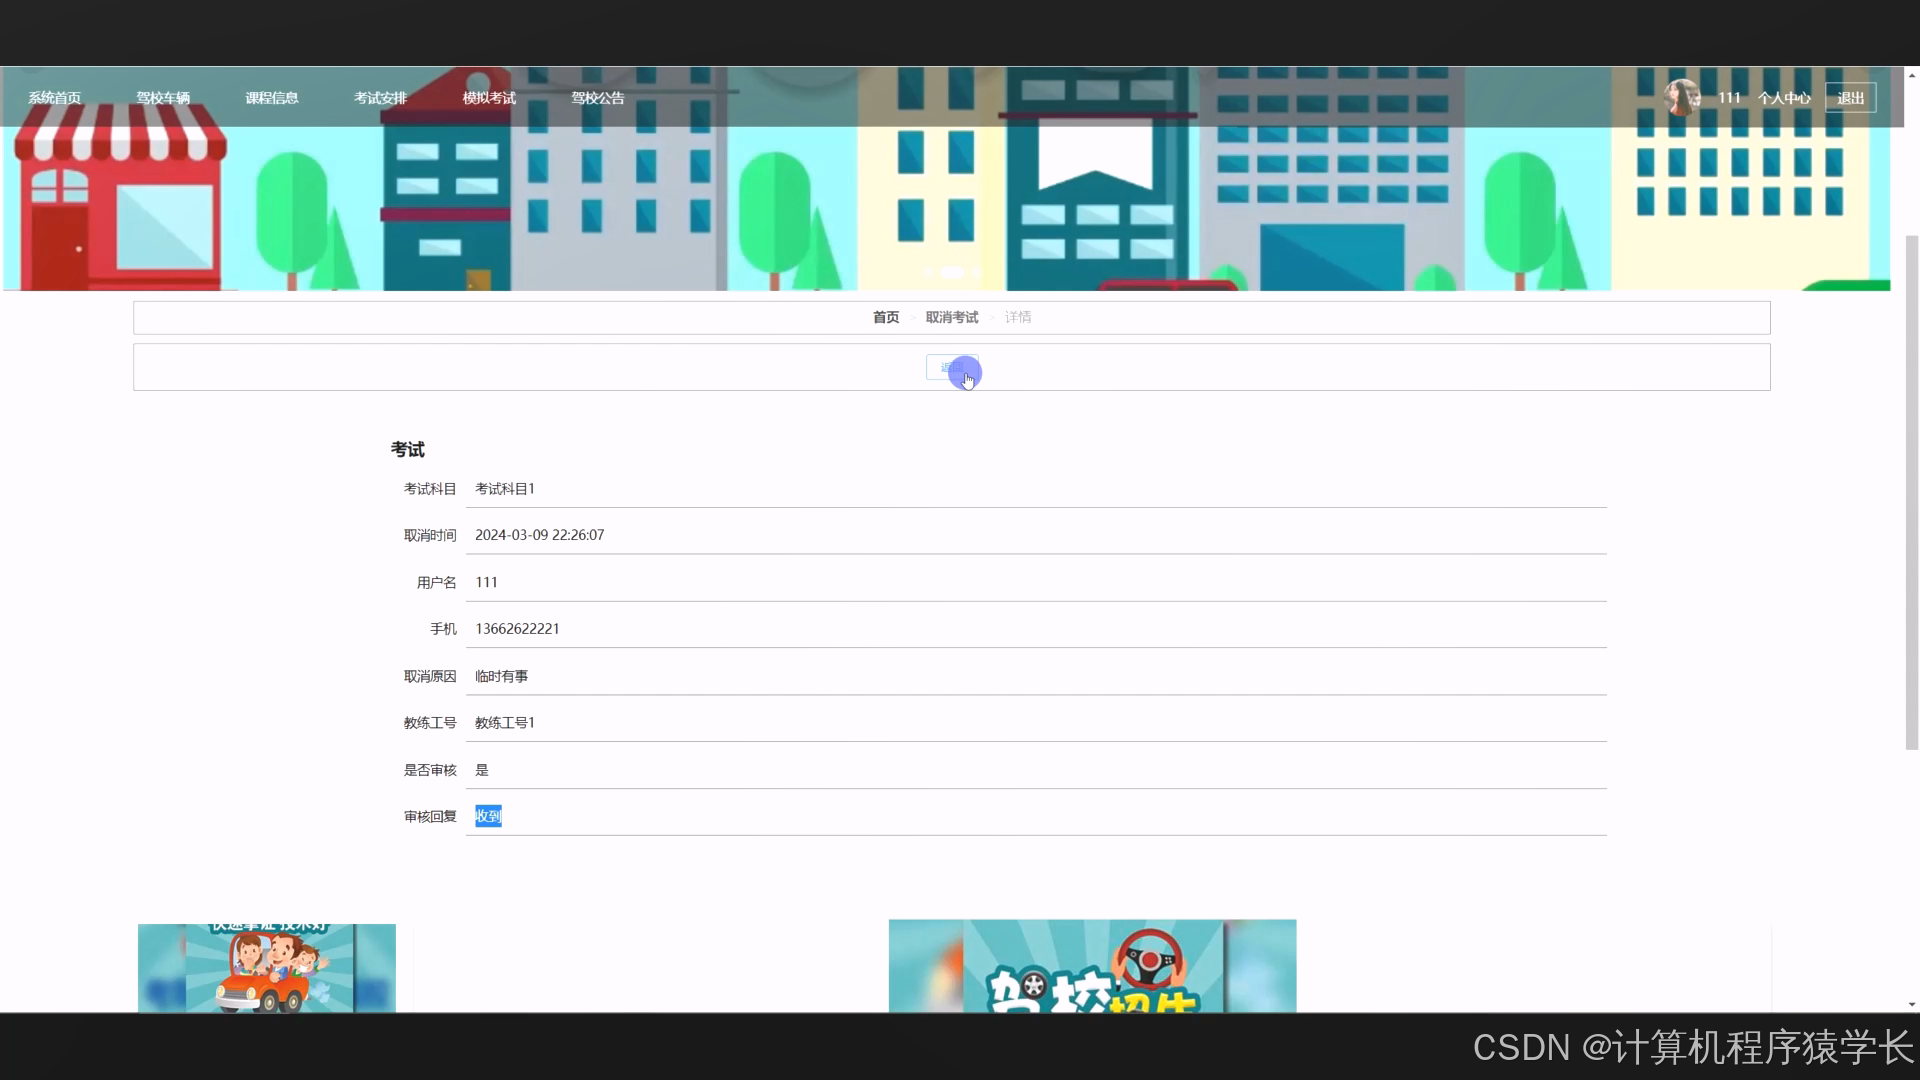Go to 课程信息 page
Image resolution: width=1920 pixels, height=1080 pixels.
[272, 98]
